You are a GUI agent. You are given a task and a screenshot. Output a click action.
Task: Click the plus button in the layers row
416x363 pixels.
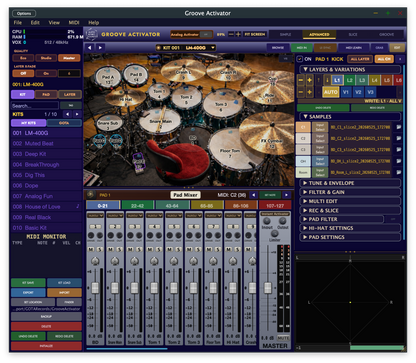pyautogui.click(x=309, y=80)
